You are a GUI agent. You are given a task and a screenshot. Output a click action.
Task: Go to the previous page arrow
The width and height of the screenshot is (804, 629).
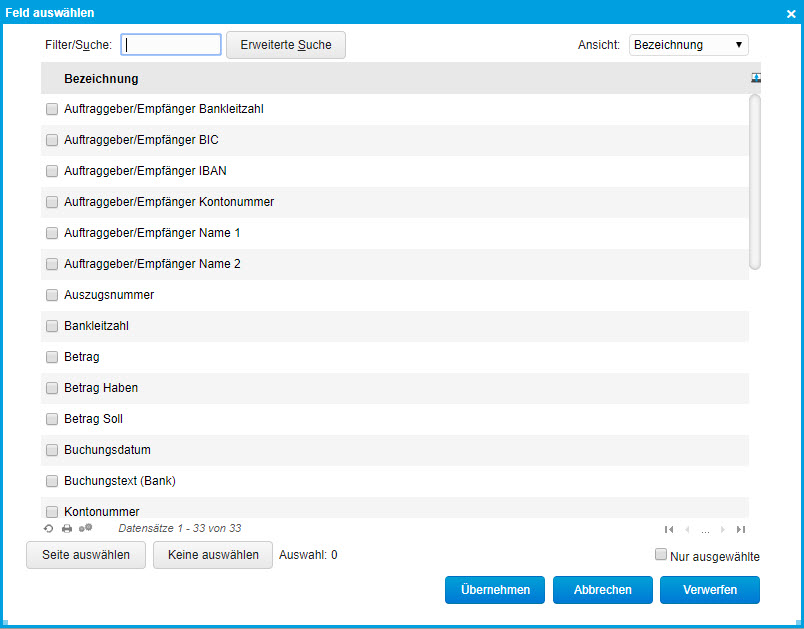pos(687,529)
